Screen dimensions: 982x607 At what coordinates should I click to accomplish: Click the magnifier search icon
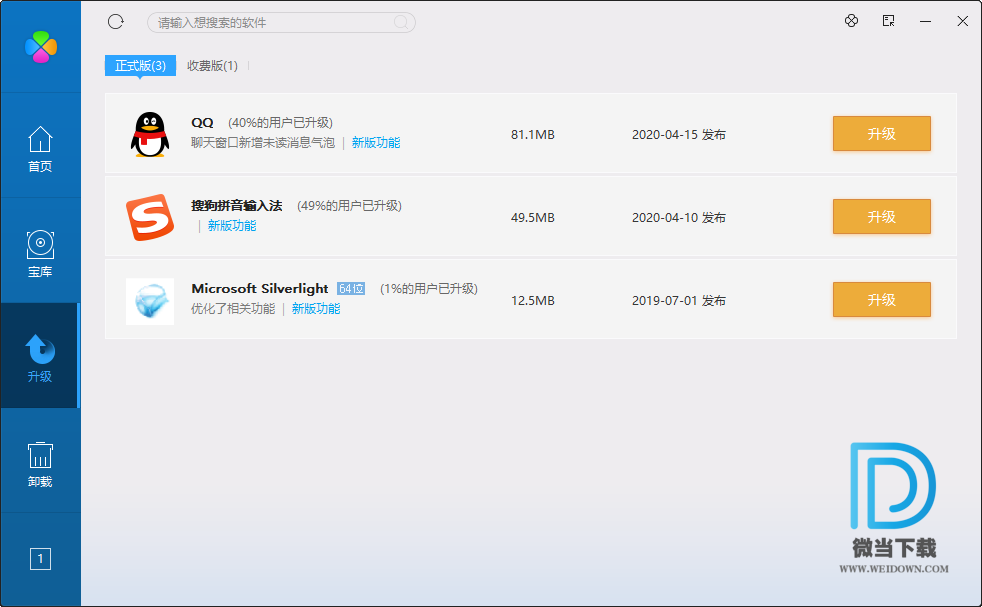(x=401, y=23)
